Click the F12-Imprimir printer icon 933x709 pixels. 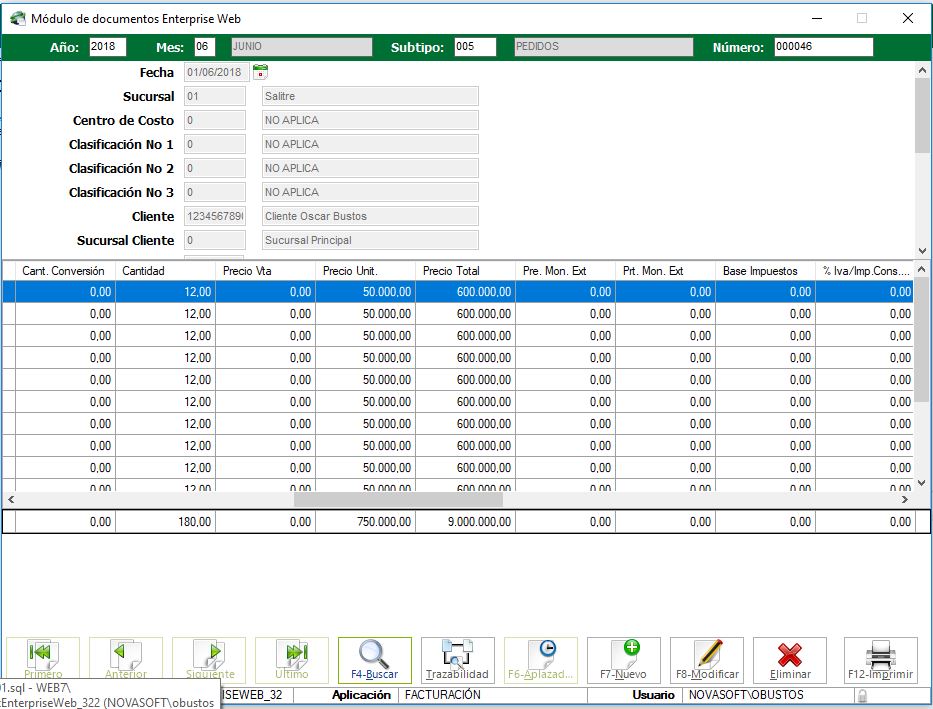coord(880,655)
